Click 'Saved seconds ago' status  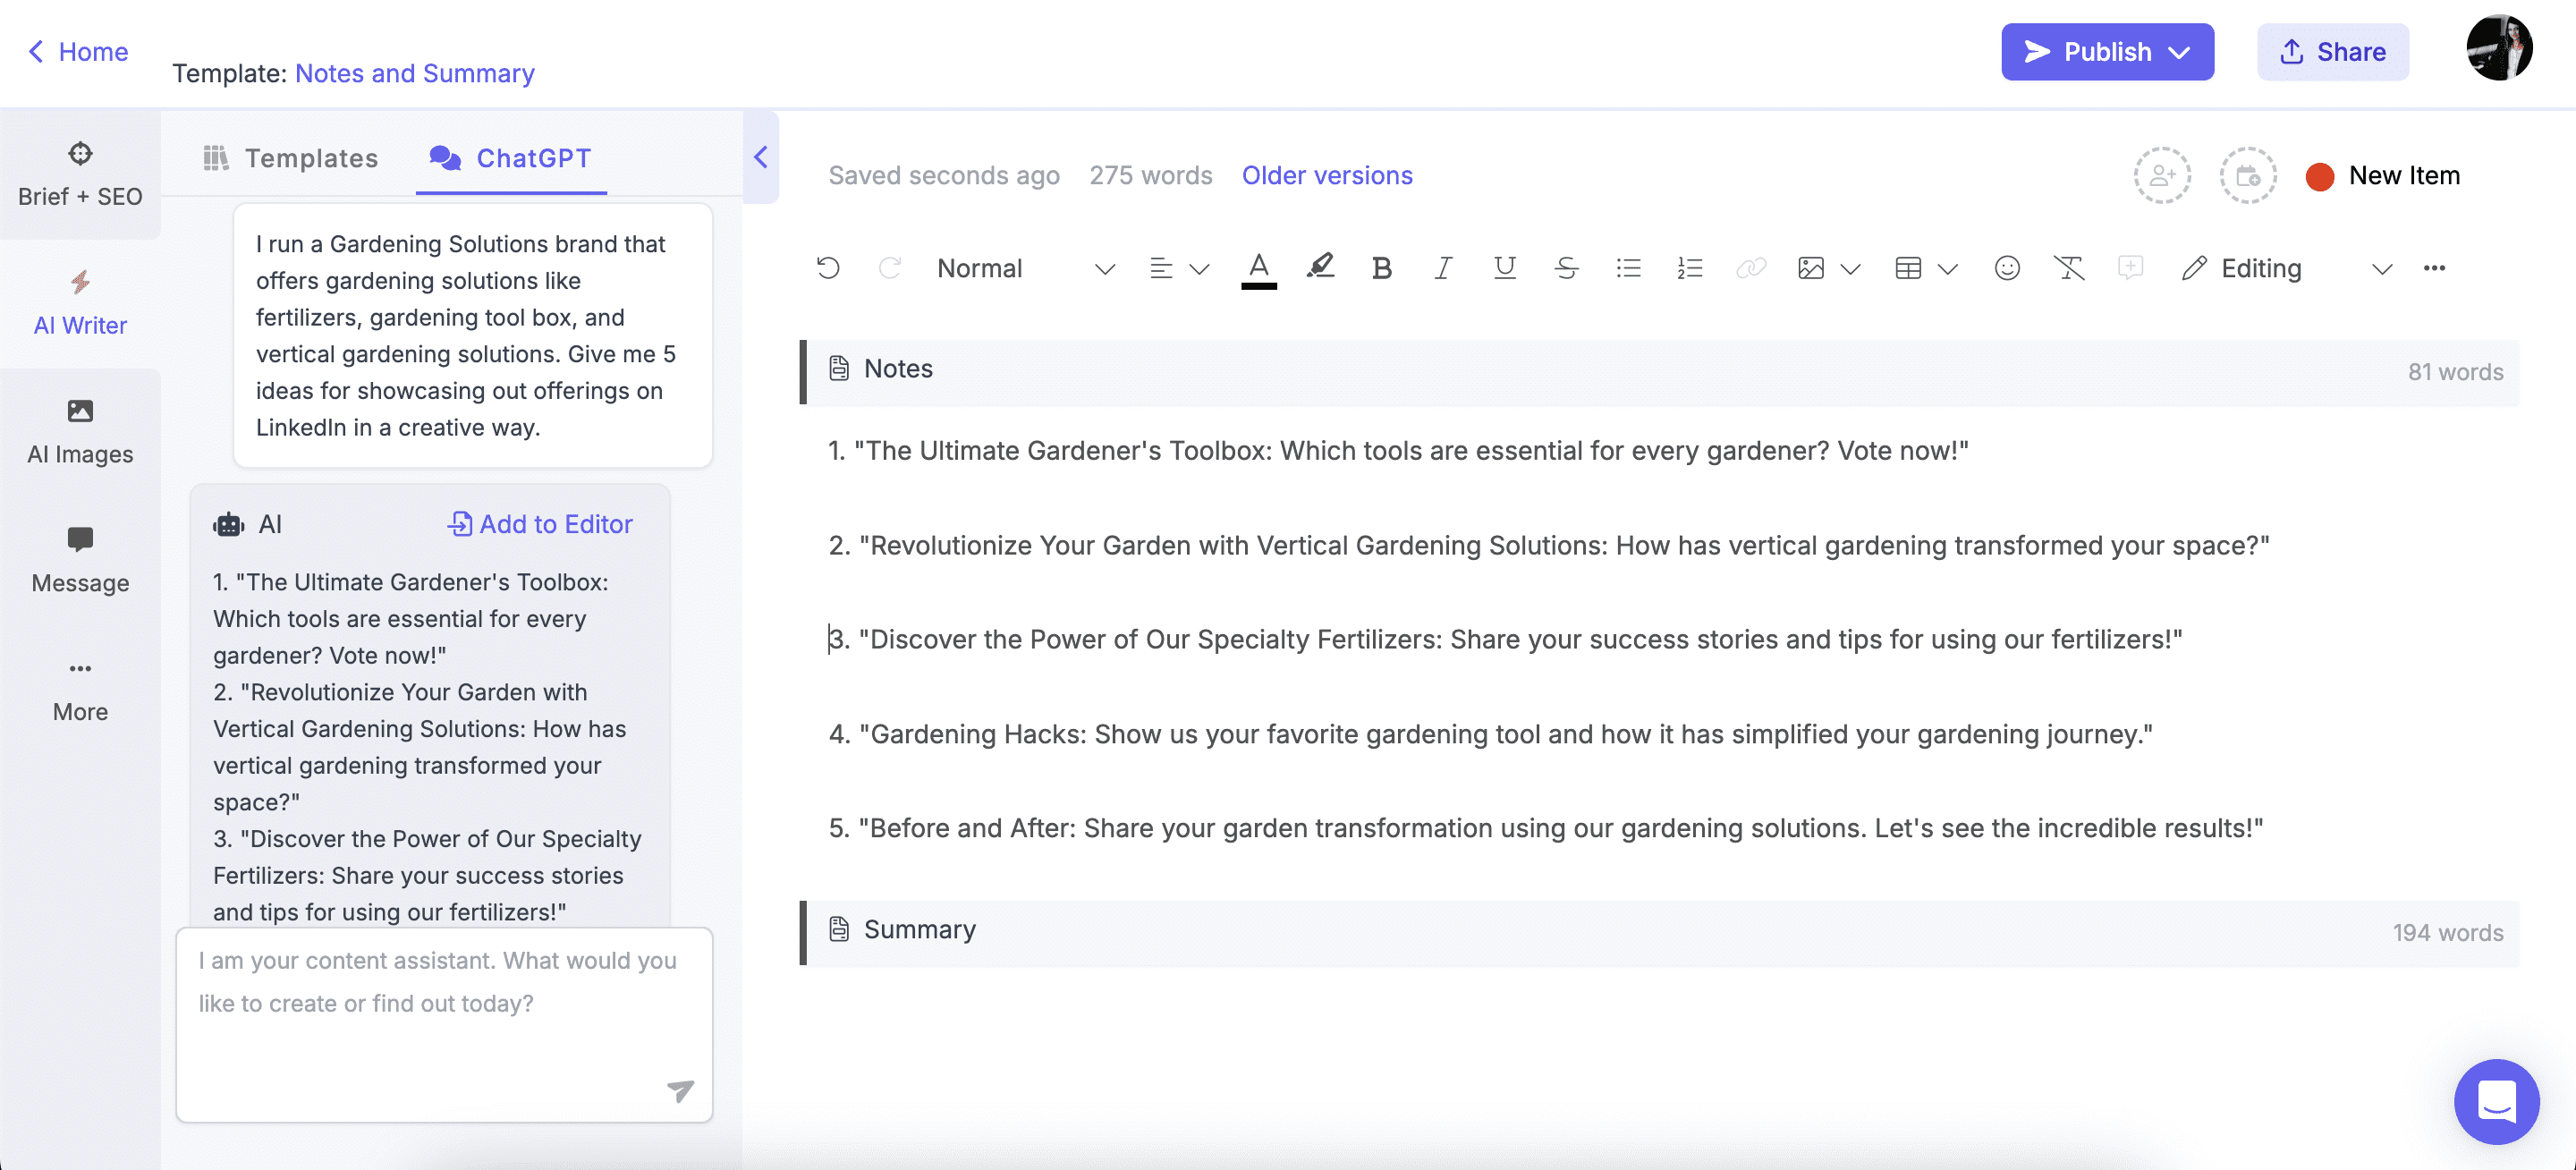(x=944, y=175)
